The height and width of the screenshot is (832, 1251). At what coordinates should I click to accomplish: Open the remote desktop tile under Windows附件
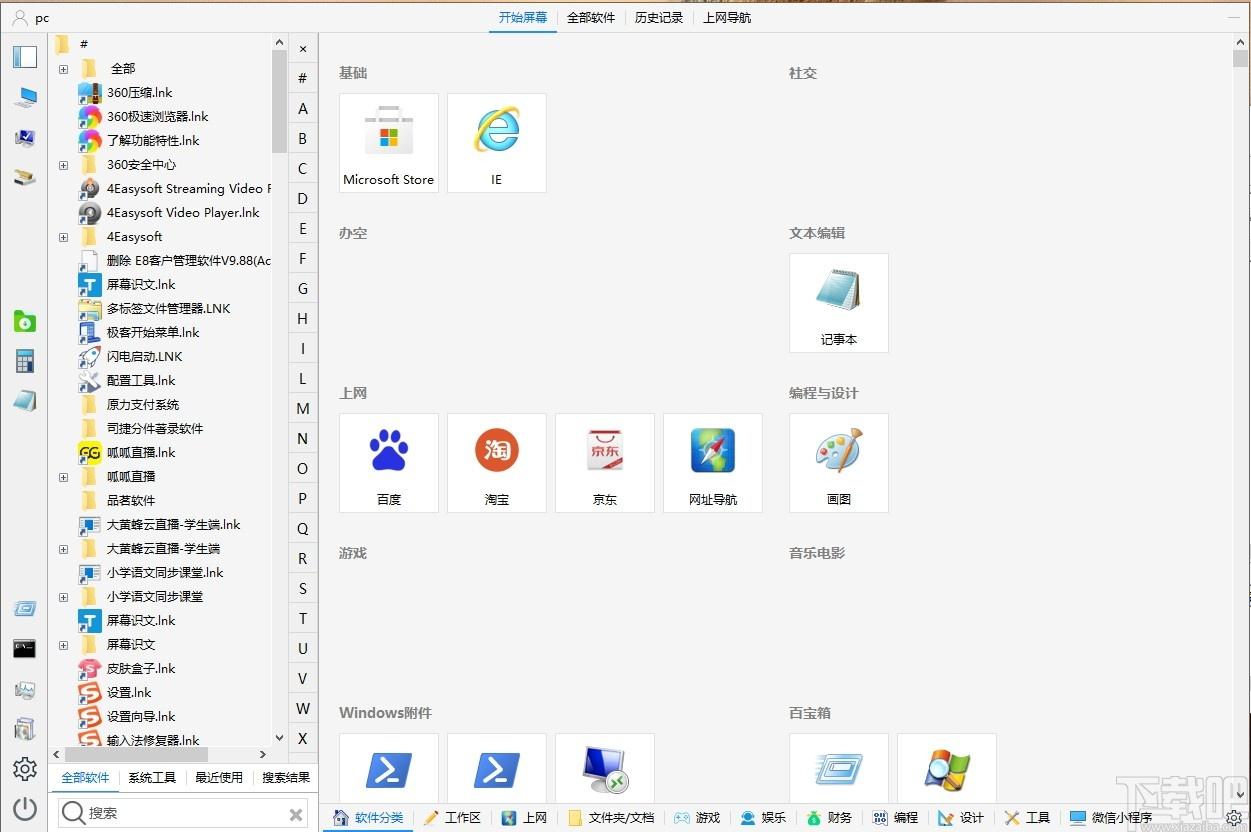(605, 768)
